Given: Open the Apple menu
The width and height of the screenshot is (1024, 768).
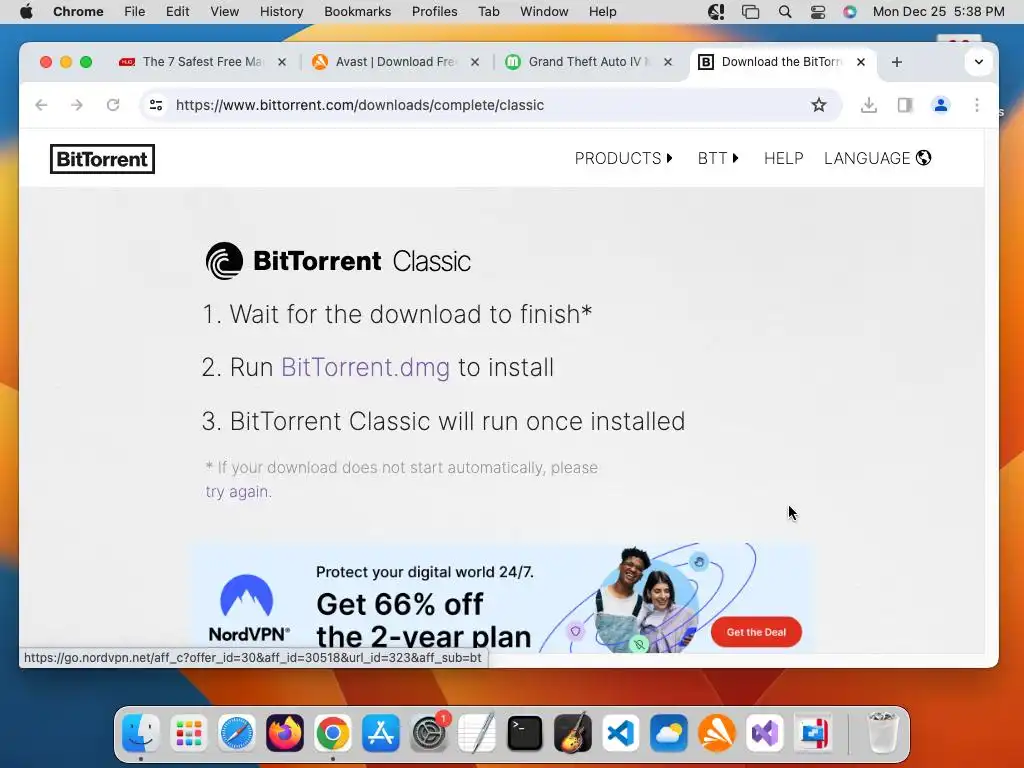Looking at the screenshot, I should (x=26, y=12).
